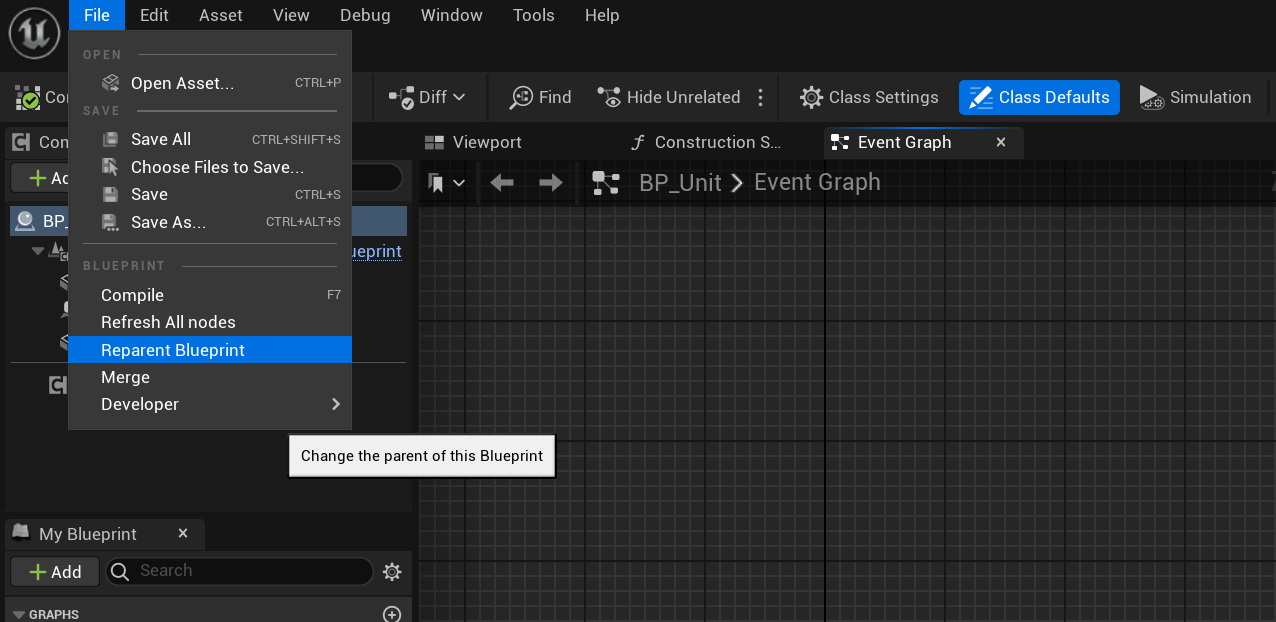Screen dimensions: 1276x622
Task: Open My Blueprint settings gear
Action: click(392, 572)
